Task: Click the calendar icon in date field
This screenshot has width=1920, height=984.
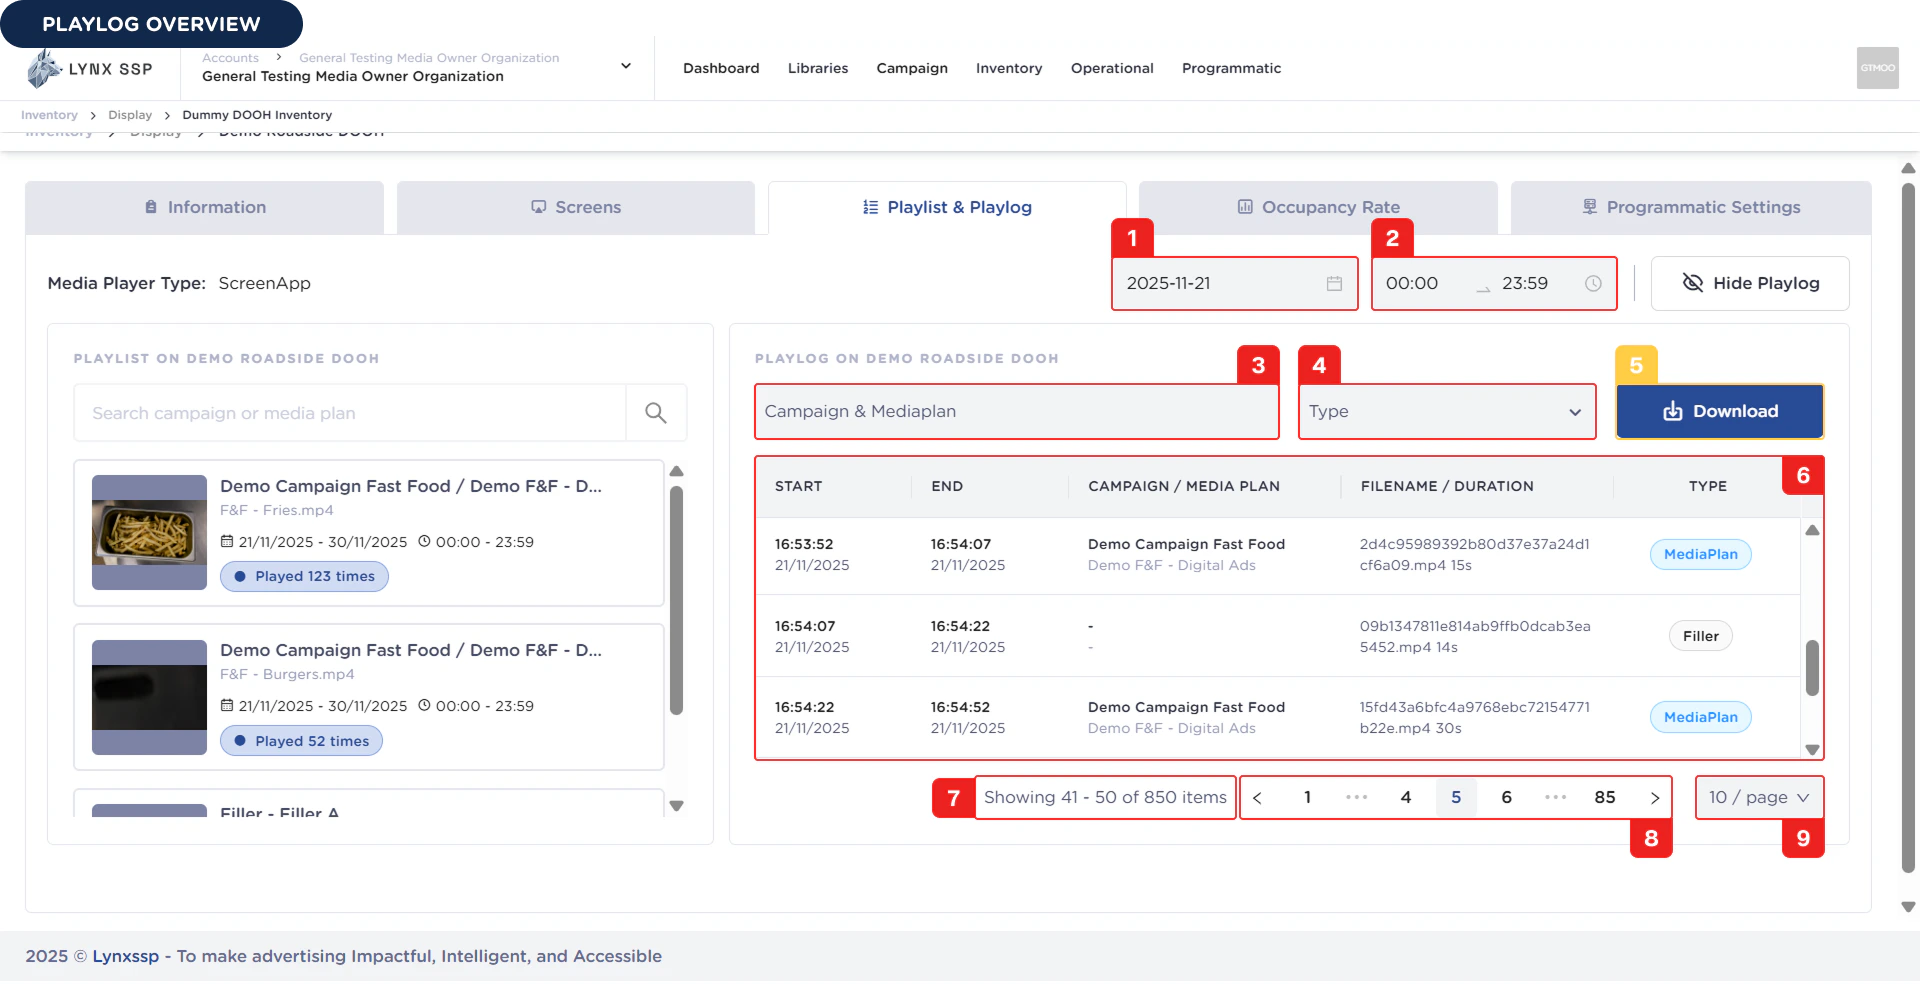Action: (1334, 284)
